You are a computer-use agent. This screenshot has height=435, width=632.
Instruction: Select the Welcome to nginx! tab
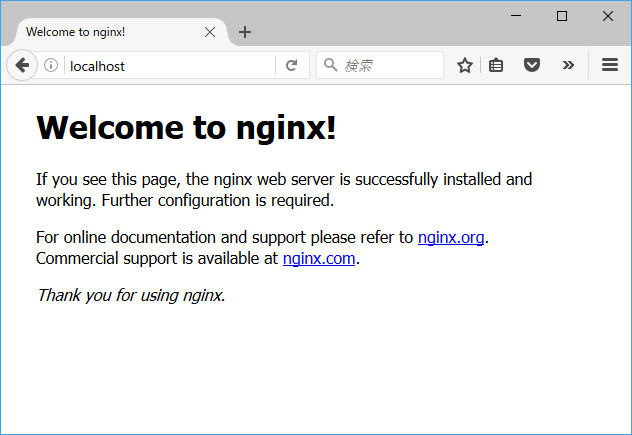coord(121,32)
